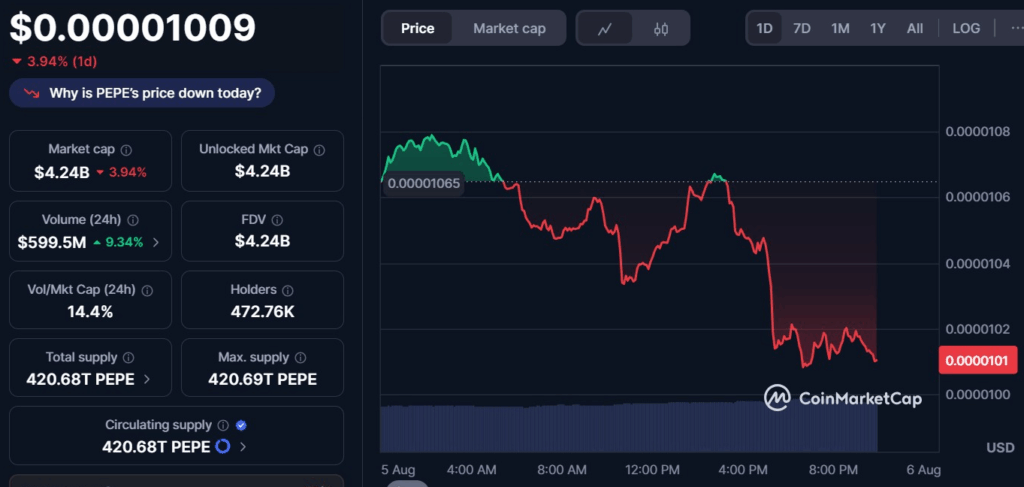Select the Price chart tab
Screen dimensions: 1024x487
pyautogui.click(x=417, y=29)
